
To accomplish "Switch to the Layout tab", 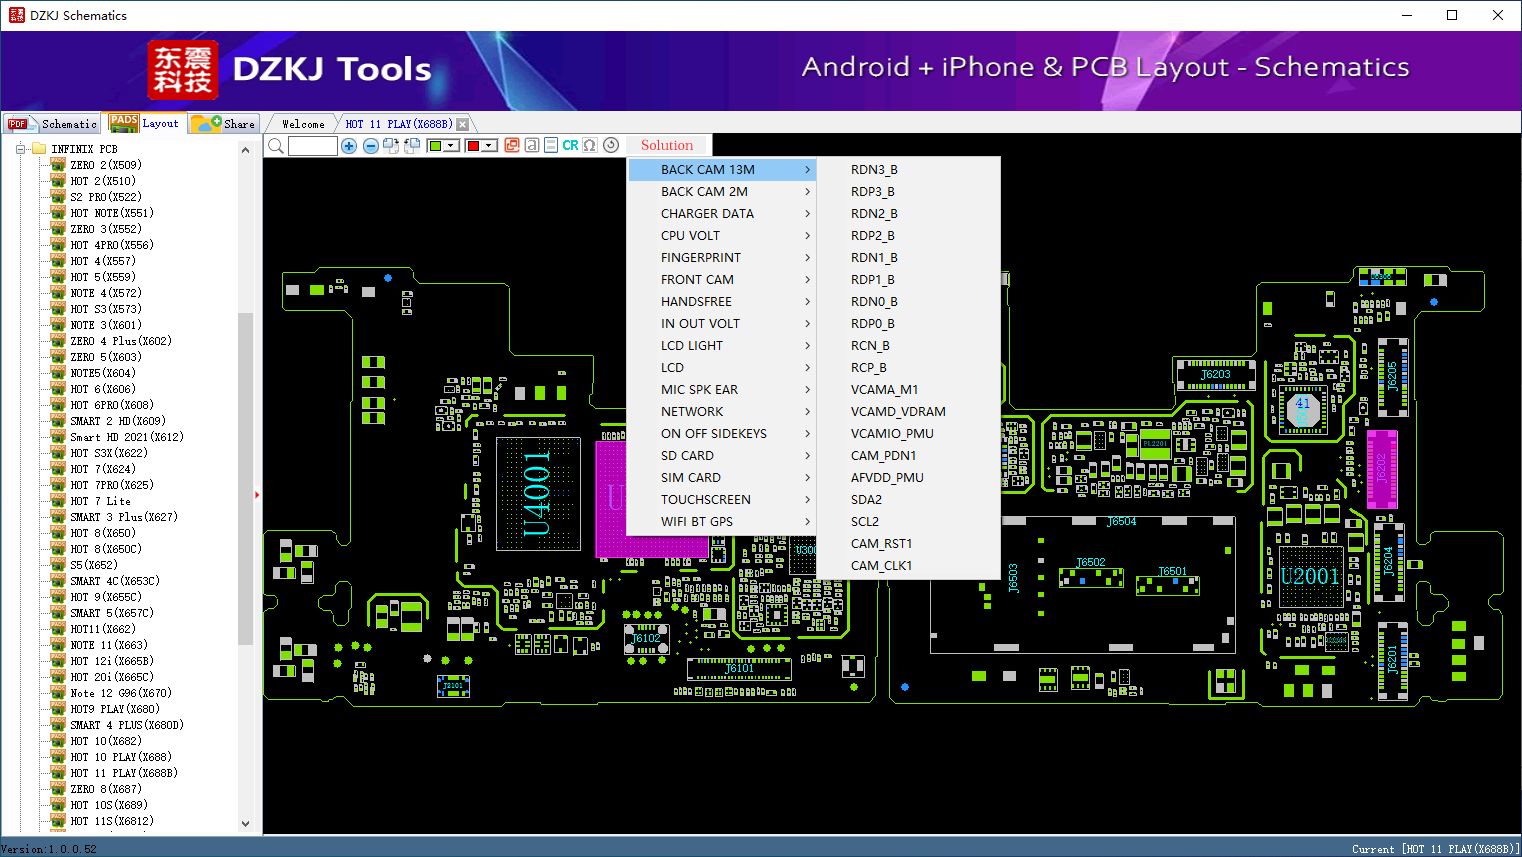I will pyautogui.click(x=146, y=123).
